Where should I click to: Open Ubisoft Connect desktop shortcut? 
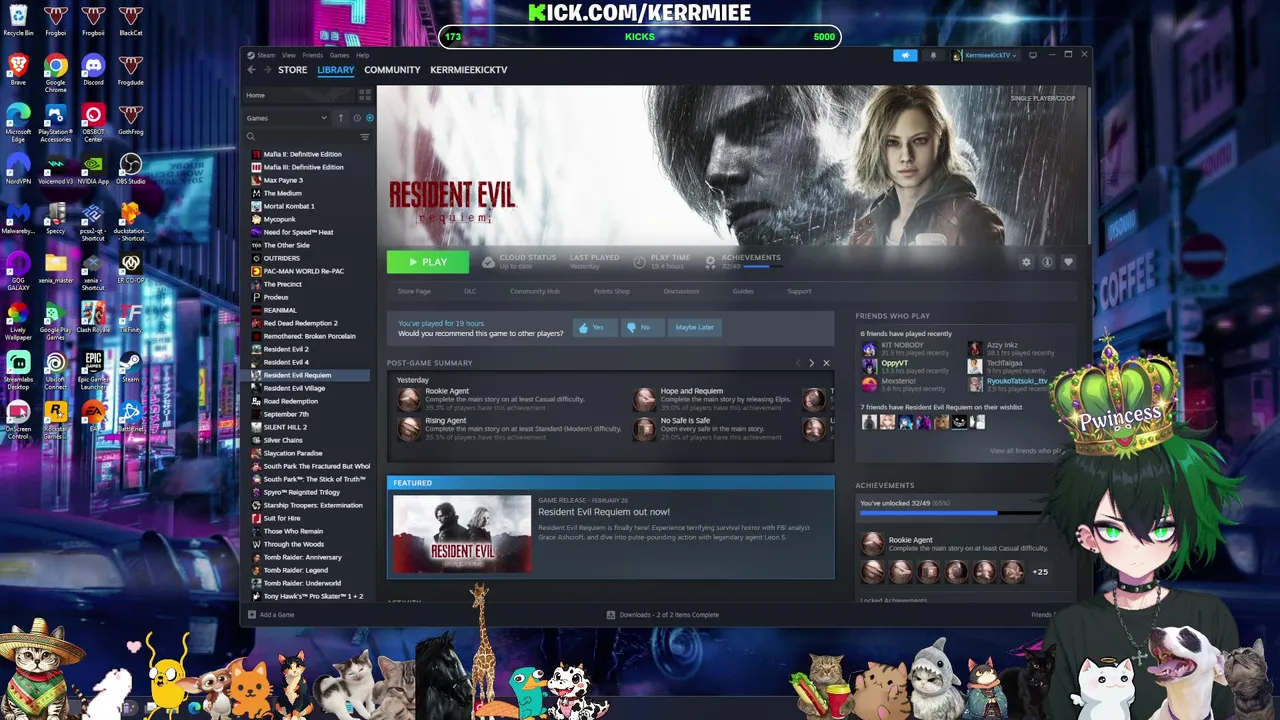[x=56, y=367]
